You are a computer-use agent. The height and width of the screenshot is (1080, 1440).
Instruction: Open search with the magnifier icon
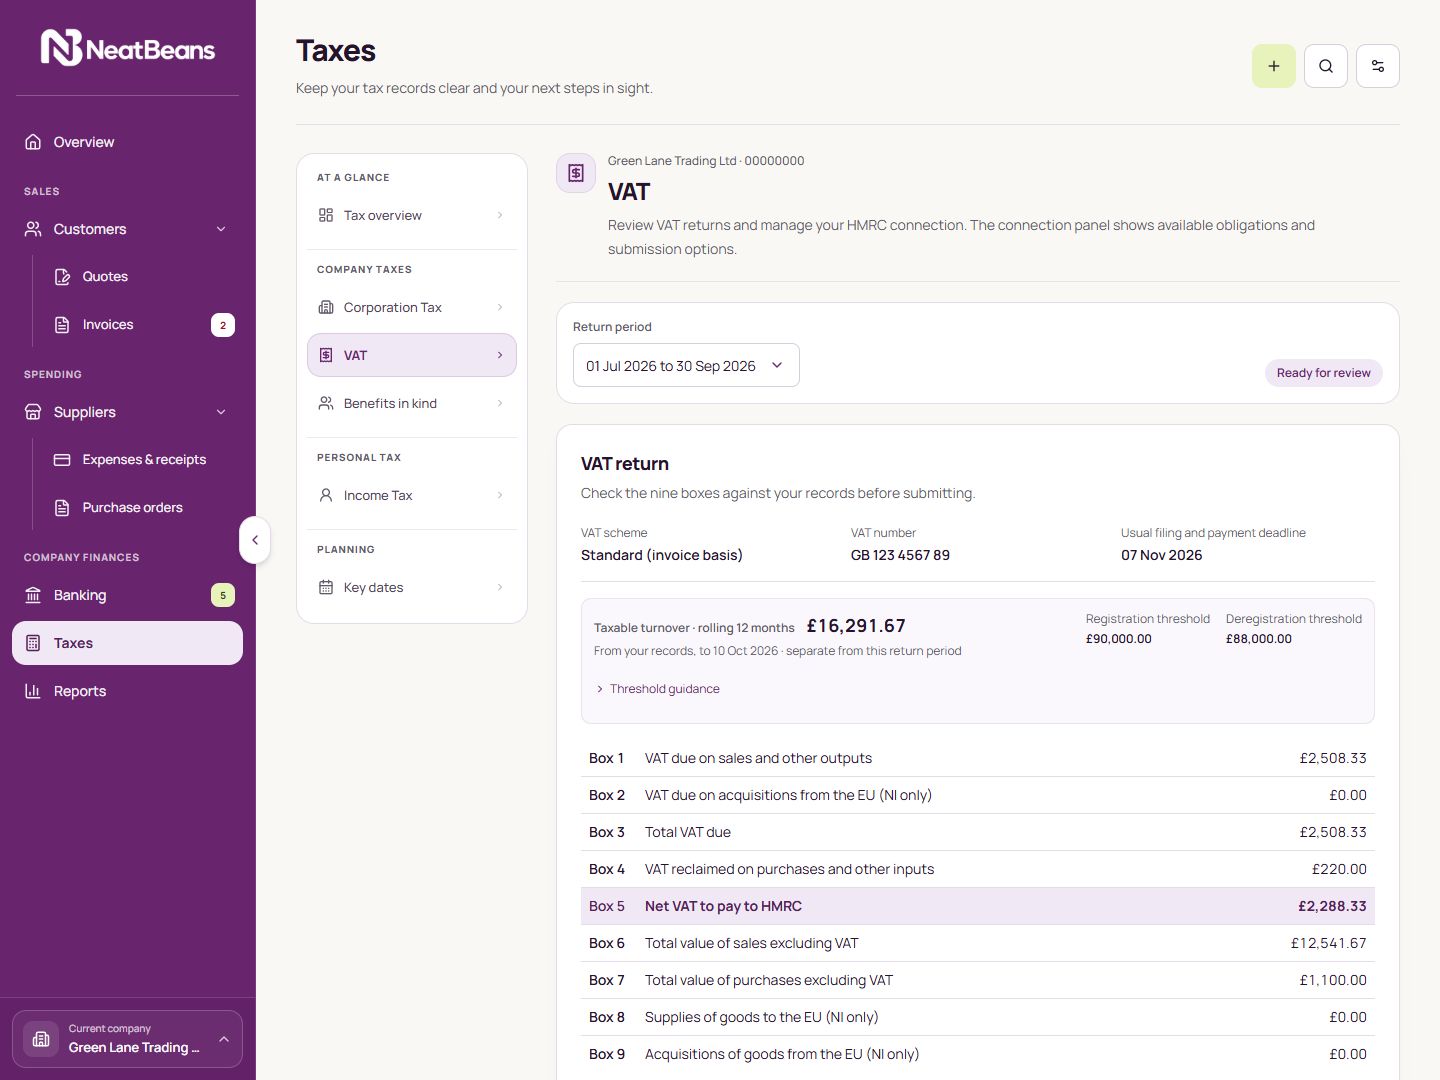[x=1326, y=66]
